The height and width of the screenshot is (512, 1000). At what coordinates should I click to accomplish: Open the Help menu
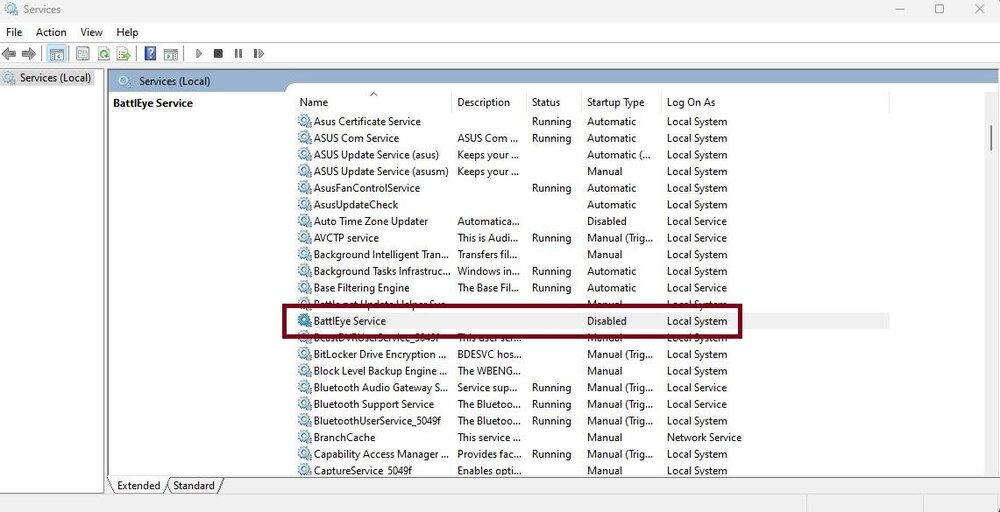(127, 32)
